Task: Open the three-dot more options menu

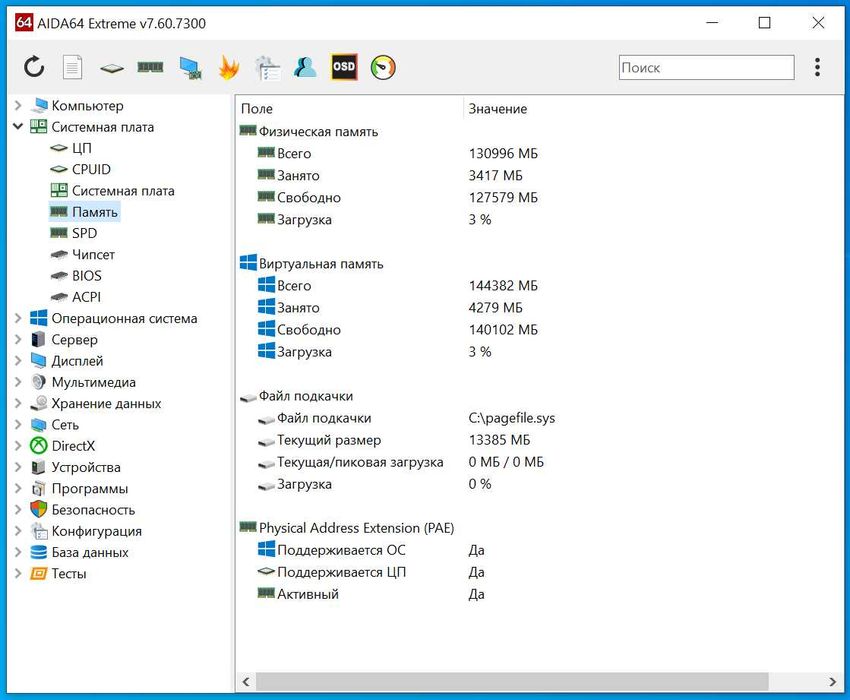Action: click(x=817, y=67)
